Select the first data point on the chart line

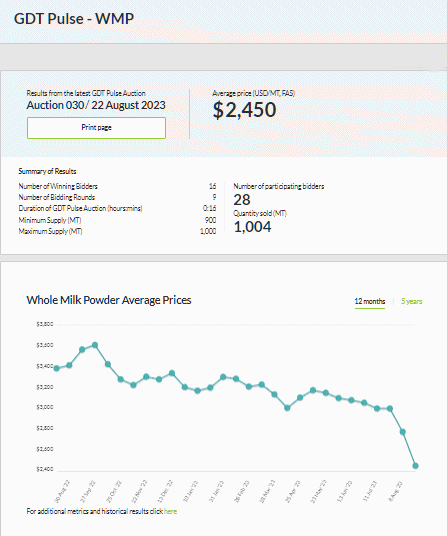(57, 368)
